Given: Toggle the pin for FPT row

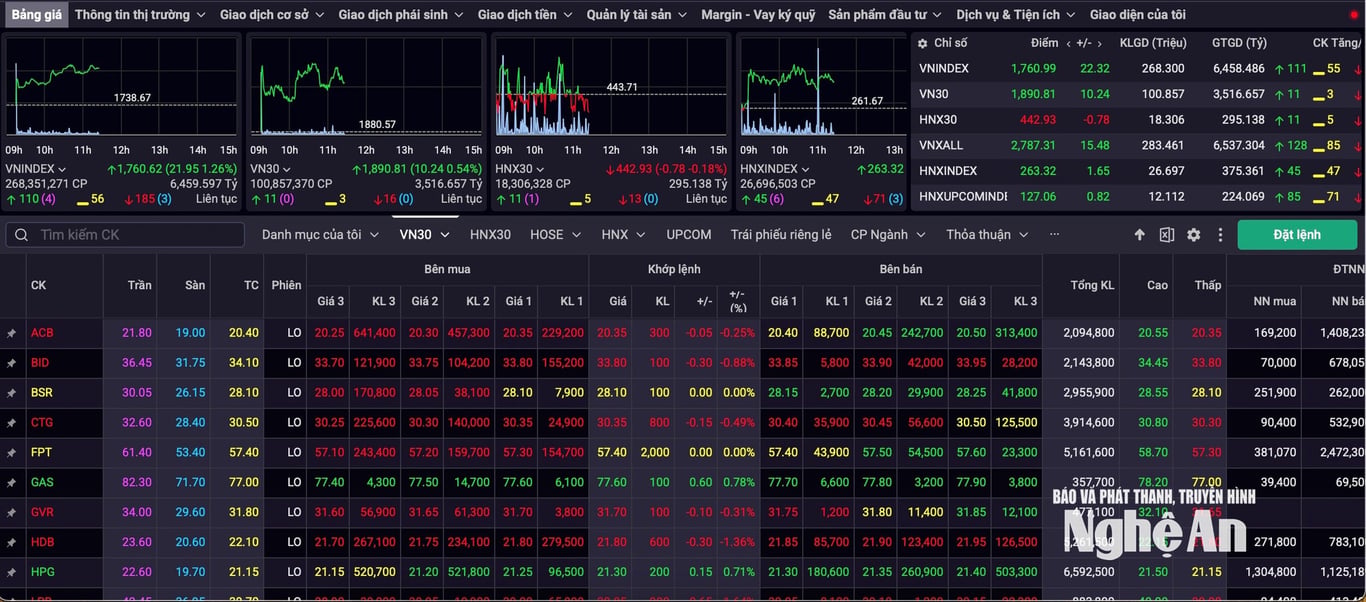Looking at the screenshot, I should (x=12, y=453).
